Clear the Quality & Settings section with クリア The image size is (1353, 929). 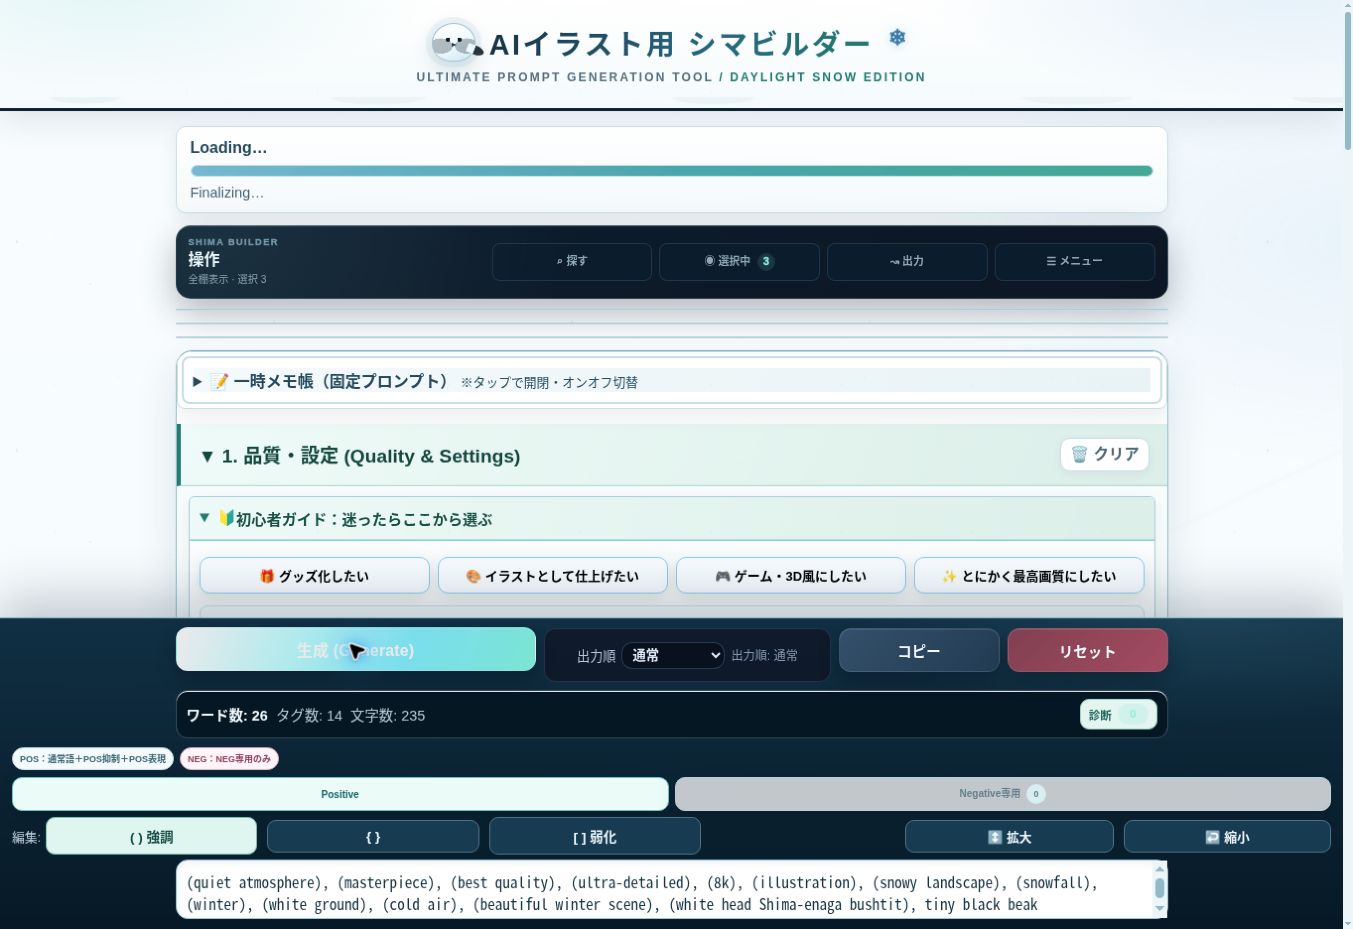coord(1105,454)
